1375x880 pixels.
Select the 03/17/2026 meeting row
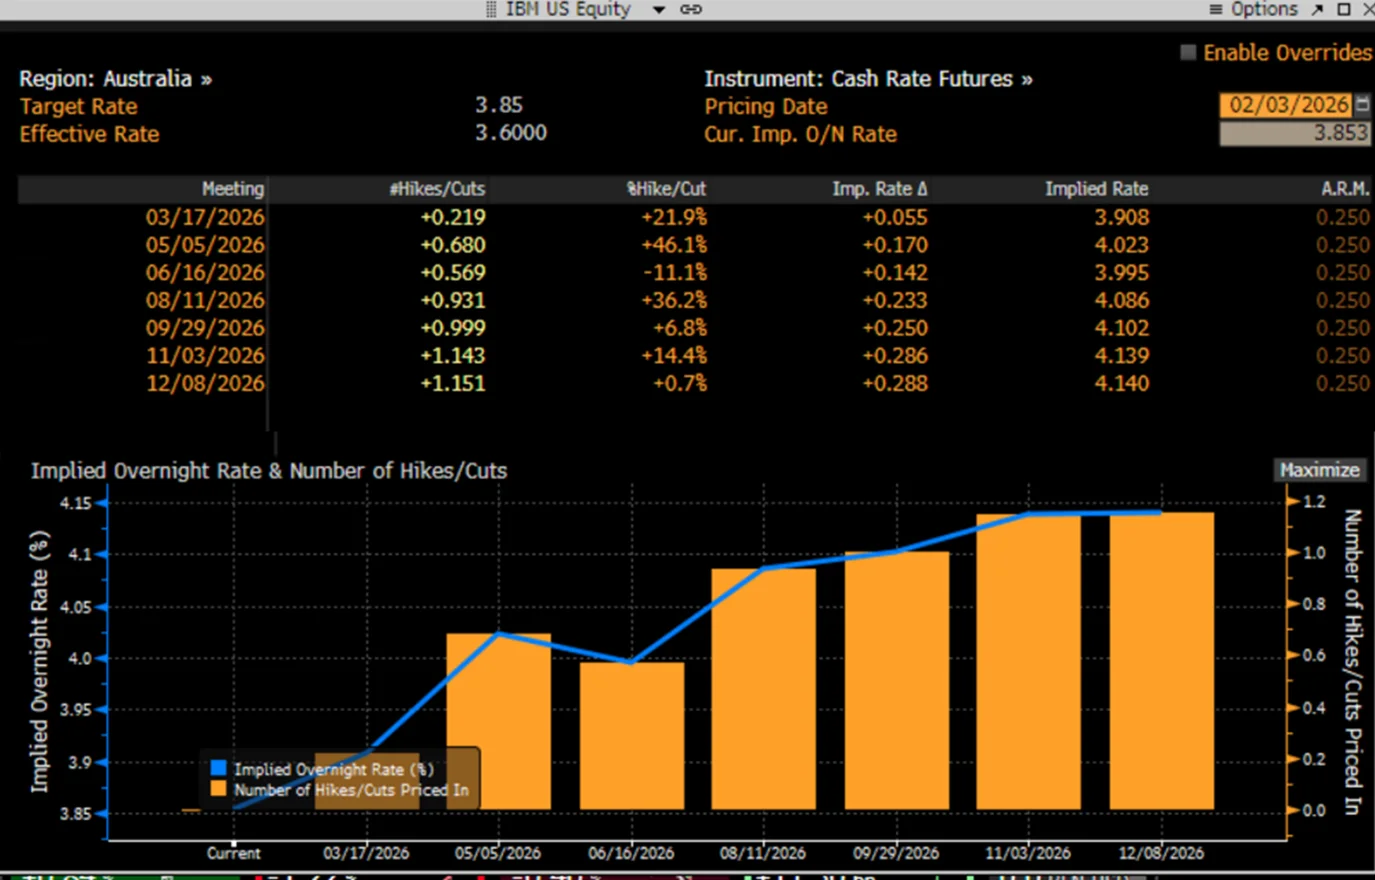pyautogui.click(x=205, y=217)
